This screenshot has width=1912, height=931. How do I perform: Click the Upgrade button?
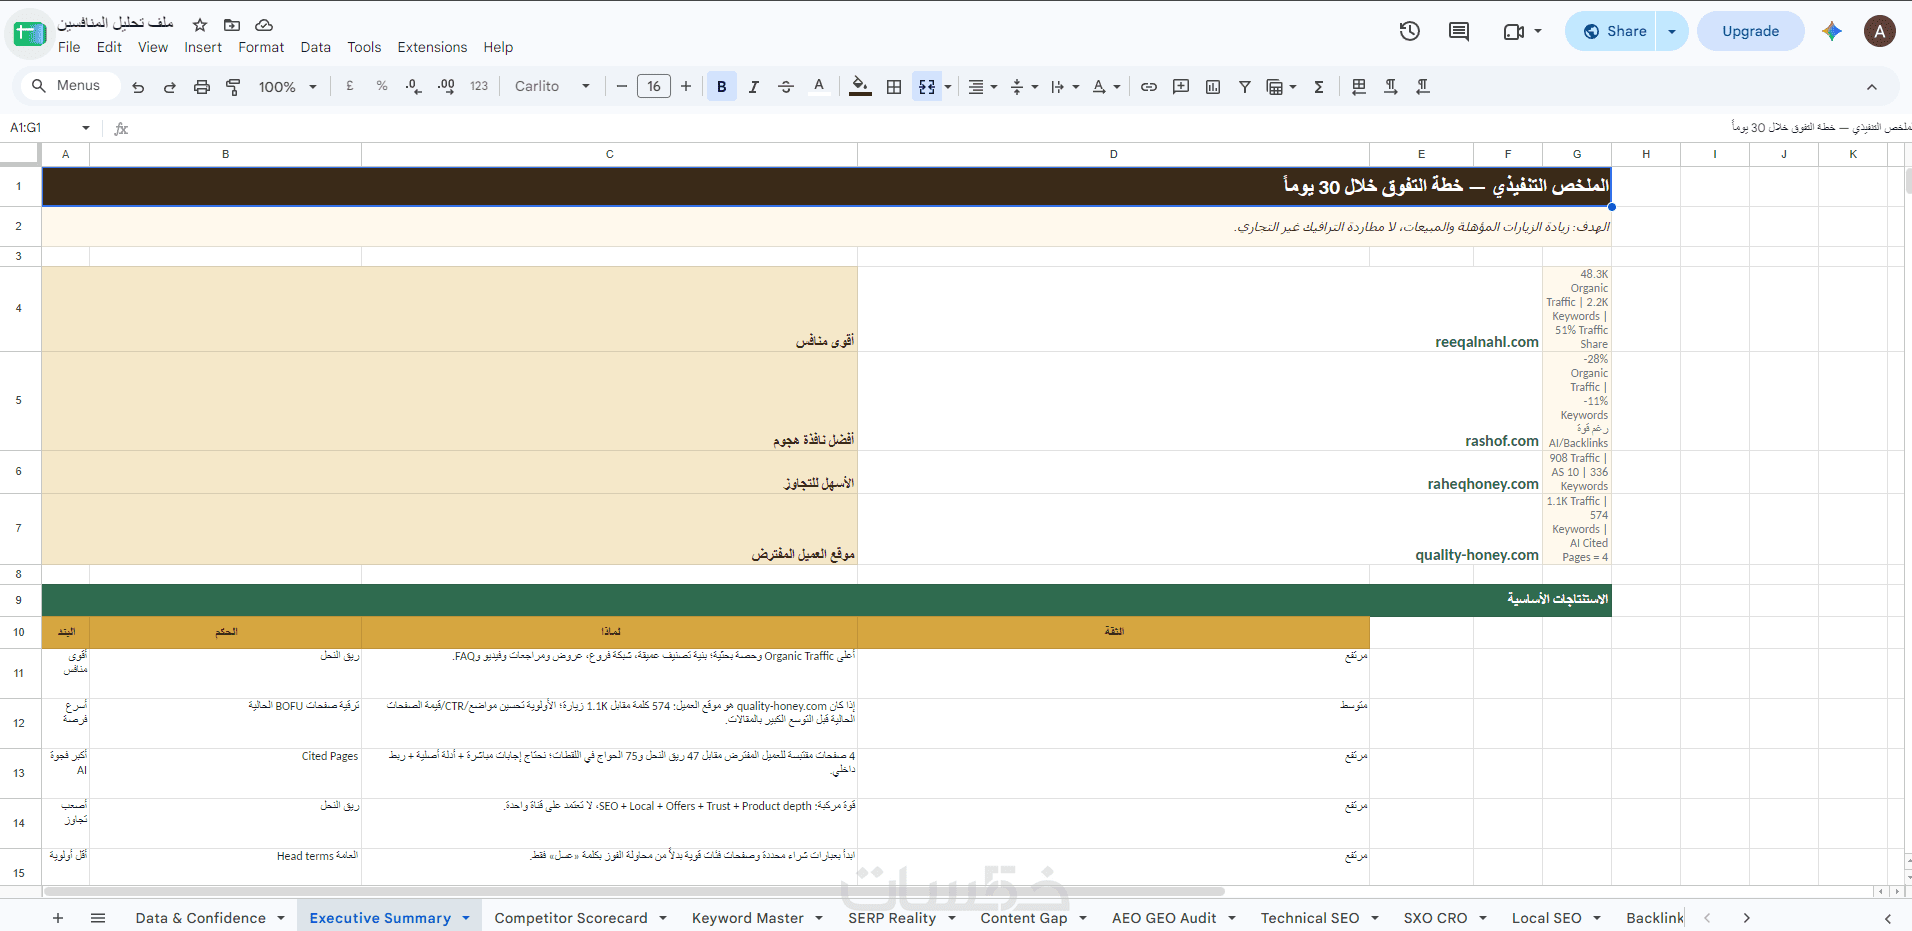click(x=1750, y=31)
